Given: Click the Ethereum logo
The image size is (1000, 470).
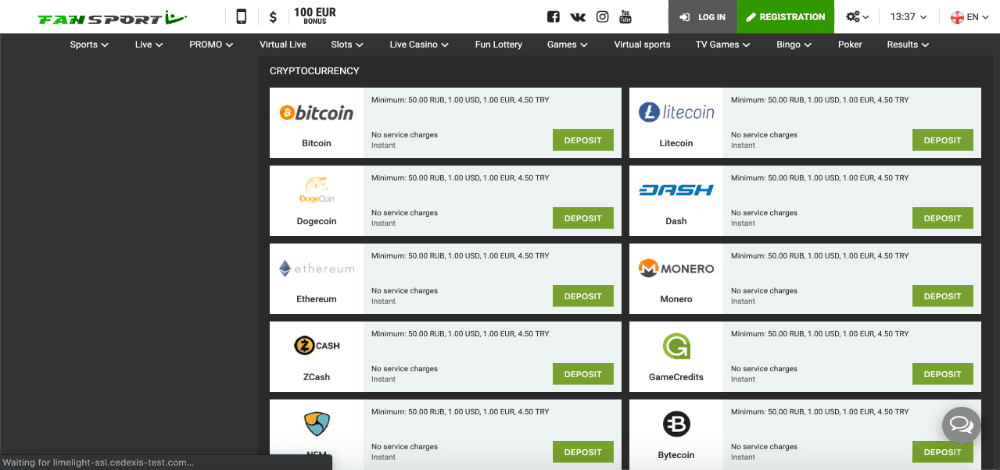Looking at the screenshot, I should click(x=316, y=268).
